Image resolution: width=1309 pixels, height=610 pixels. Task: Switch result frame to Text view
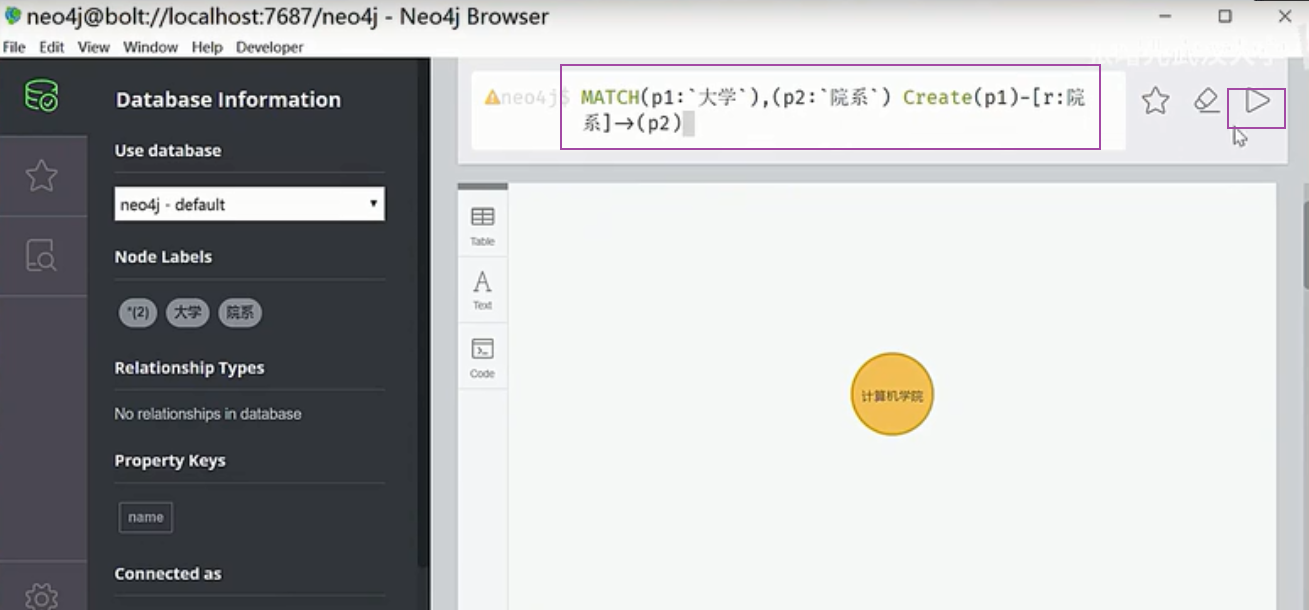[x=482, y=289]
